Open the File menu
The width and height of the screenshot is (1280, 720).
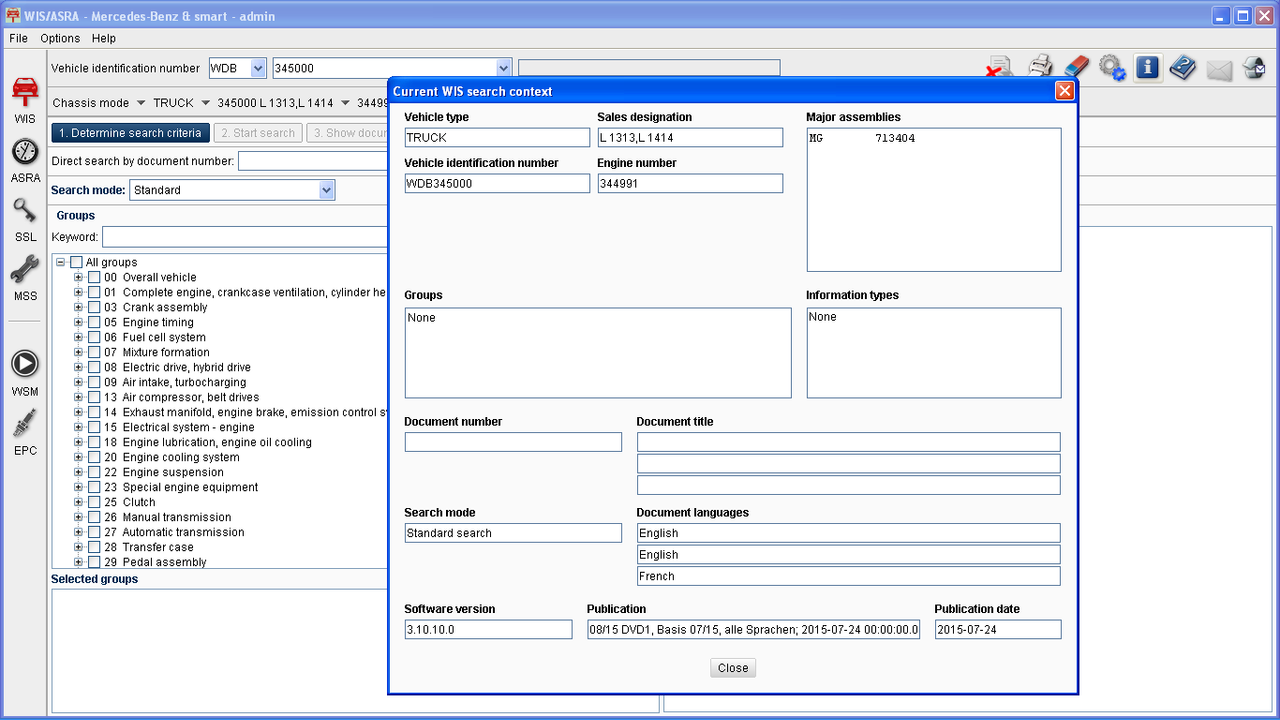click(18, 38)
